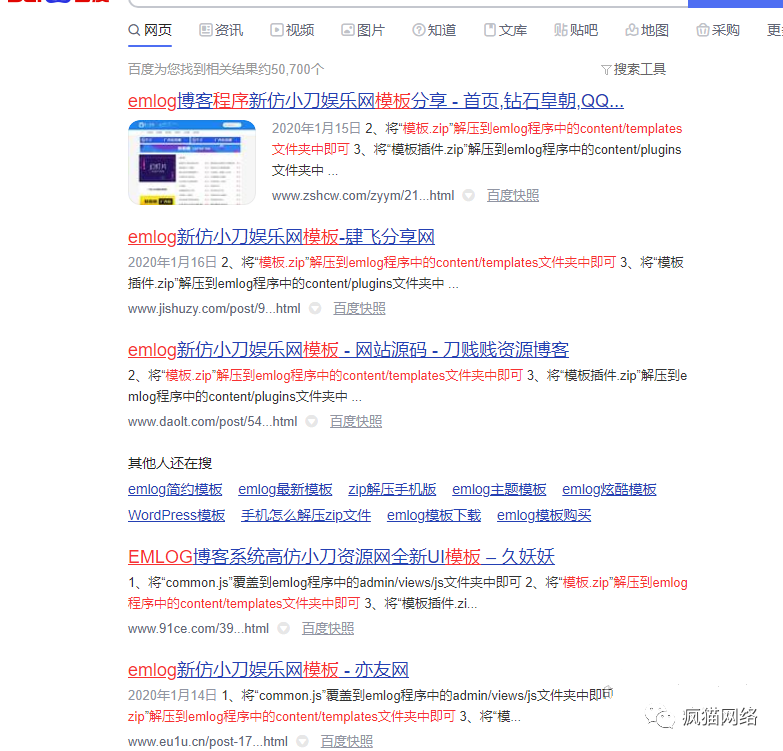
Task: Open result '刀贱贱资源博客' link
Action: (x=349, y=350)
